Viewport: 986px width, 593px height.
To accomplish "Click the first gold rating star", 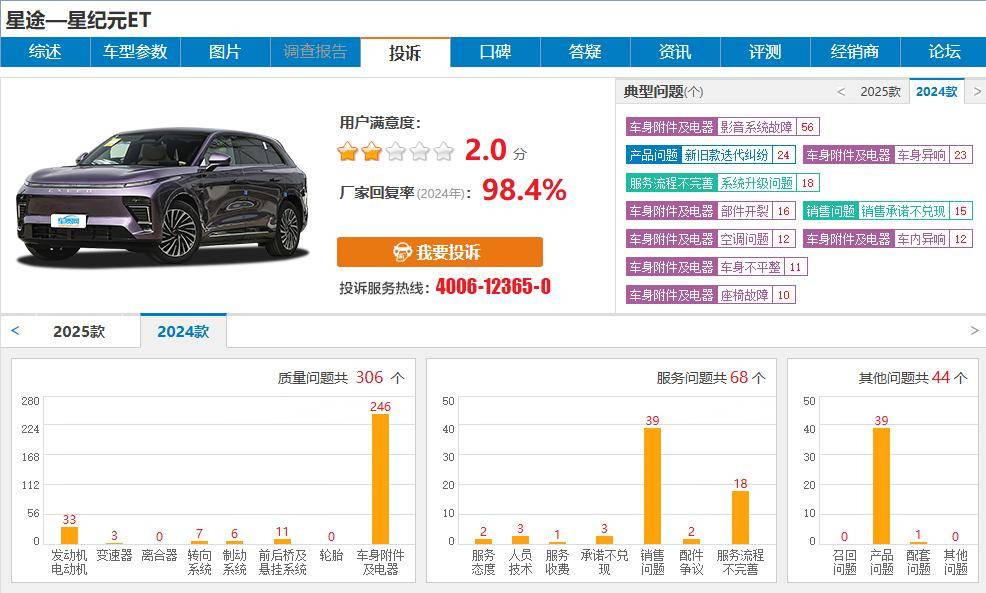I will pos(347,152).
